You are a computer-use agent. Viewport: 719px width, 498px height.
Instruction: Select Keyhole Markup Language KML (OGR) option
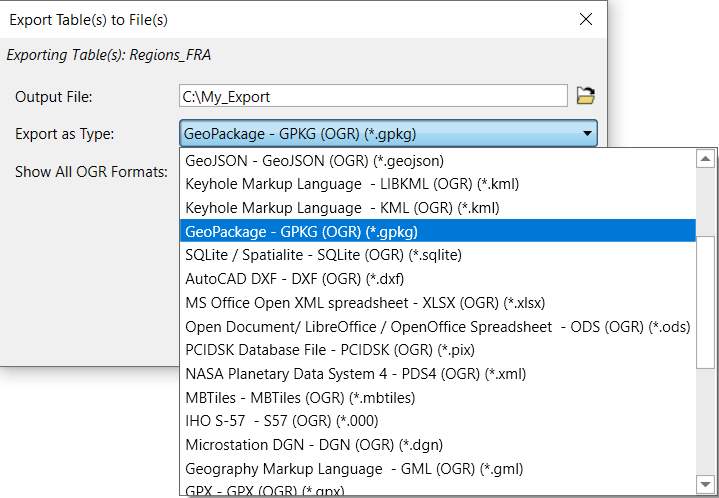tap(438, 208)
